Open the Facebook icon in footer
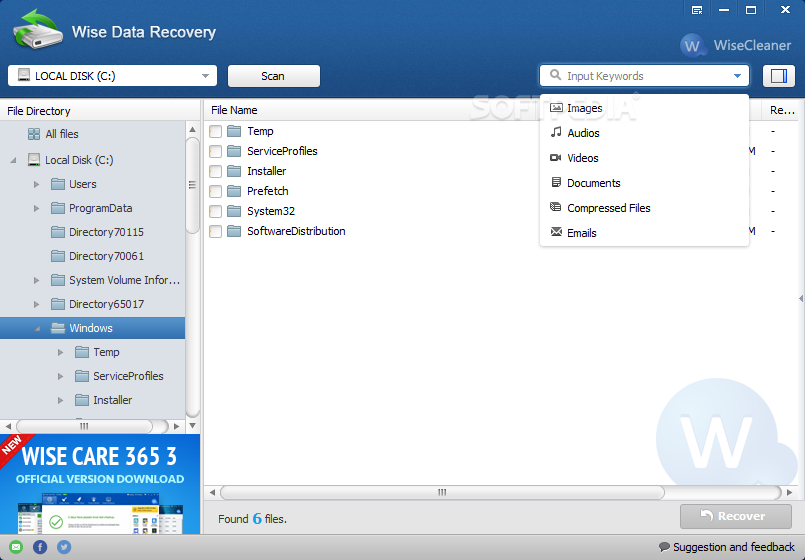 click(40, 547)
